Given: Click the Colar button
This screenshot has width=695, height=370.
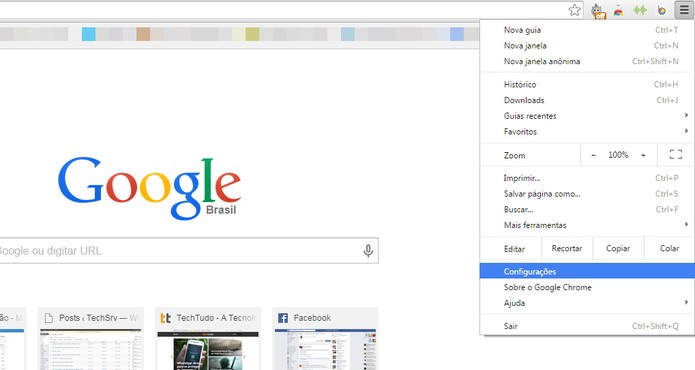Looking at the screenshot, I should pos(669,249).
